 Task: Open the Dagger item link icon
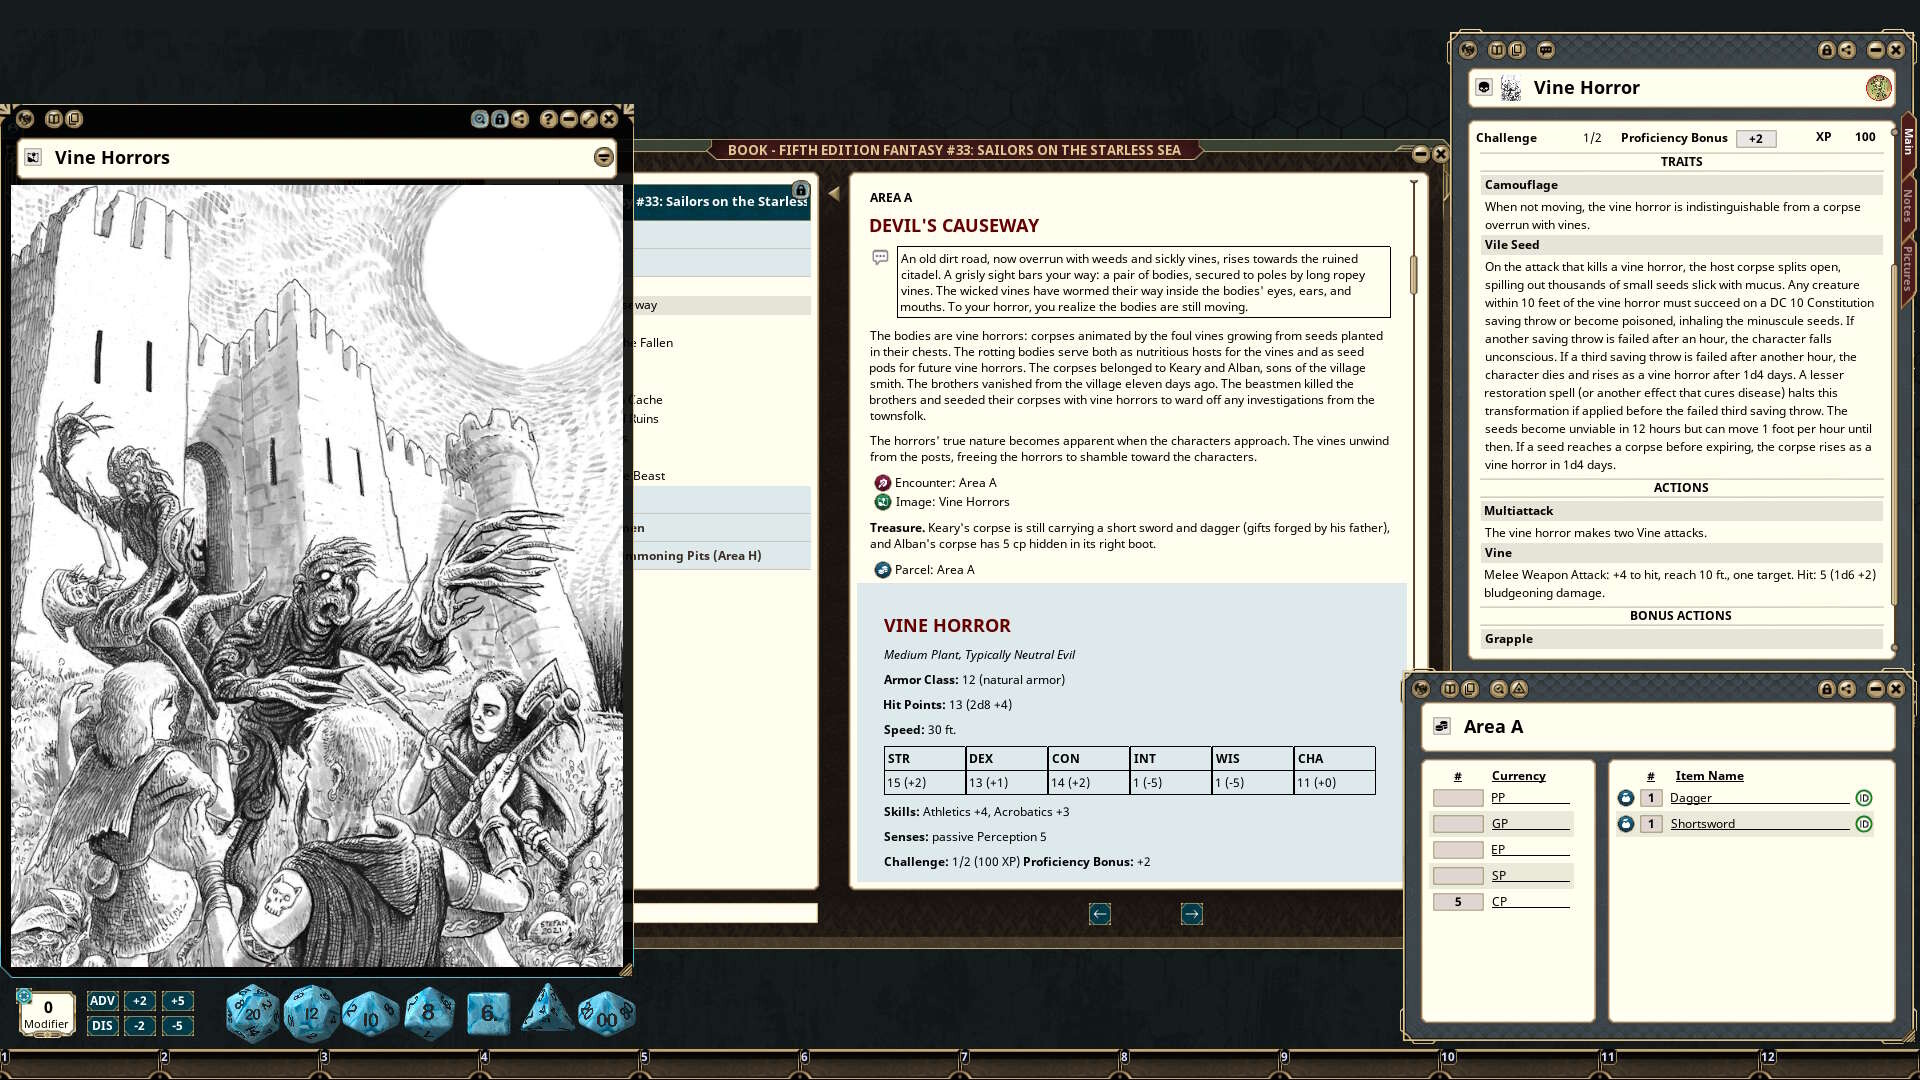[x=1626, y=798]
